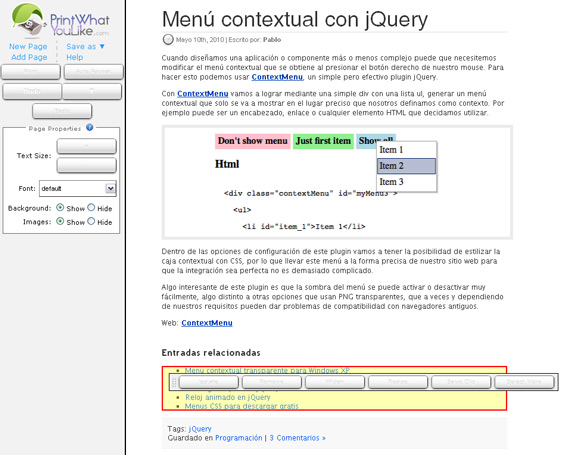Click the "Text Size:" label
The image size is (570, 455).
34,156
